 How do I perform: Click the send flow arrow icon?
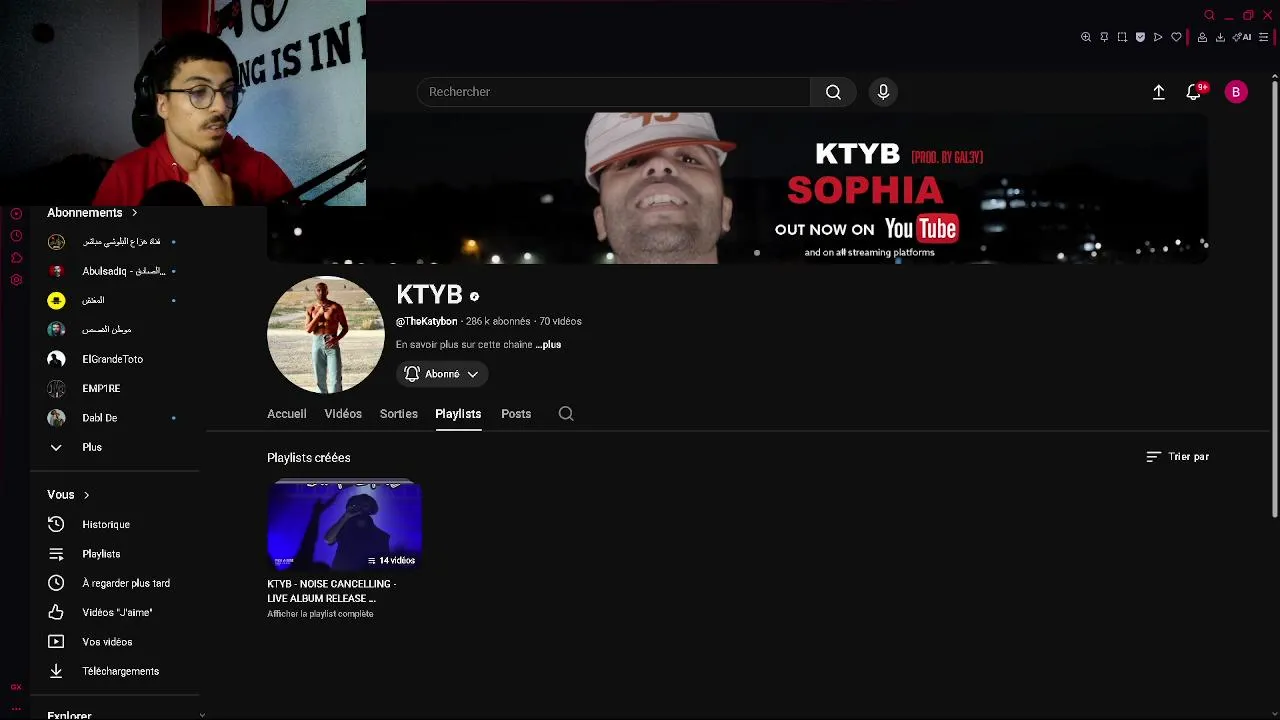point(1158,37)
